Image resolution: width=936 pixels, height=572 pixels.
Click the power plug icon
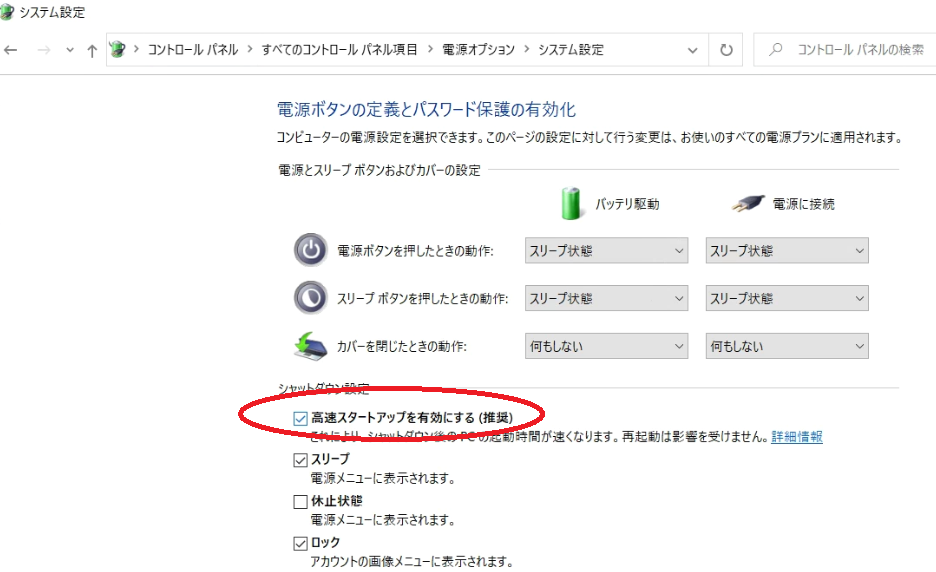point(748,204)
